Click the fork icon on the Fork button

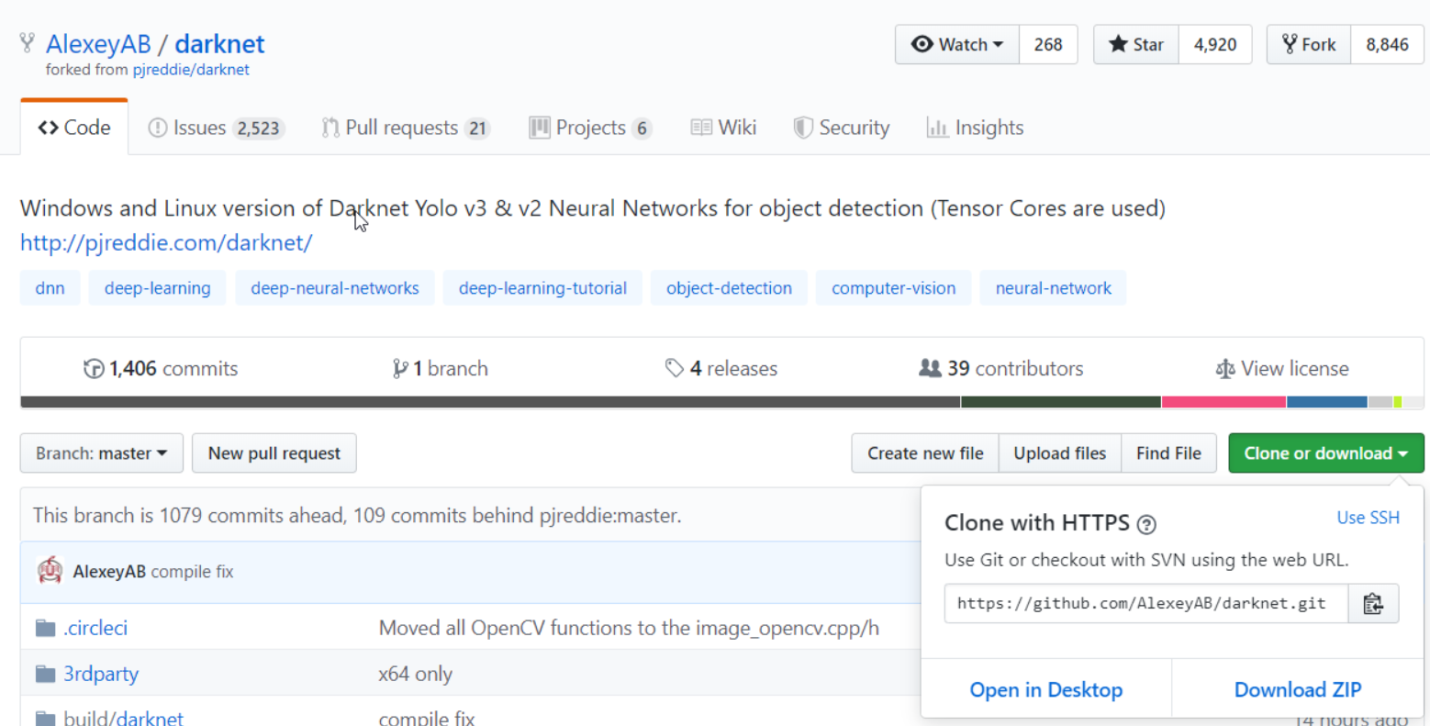[1289, 45]
